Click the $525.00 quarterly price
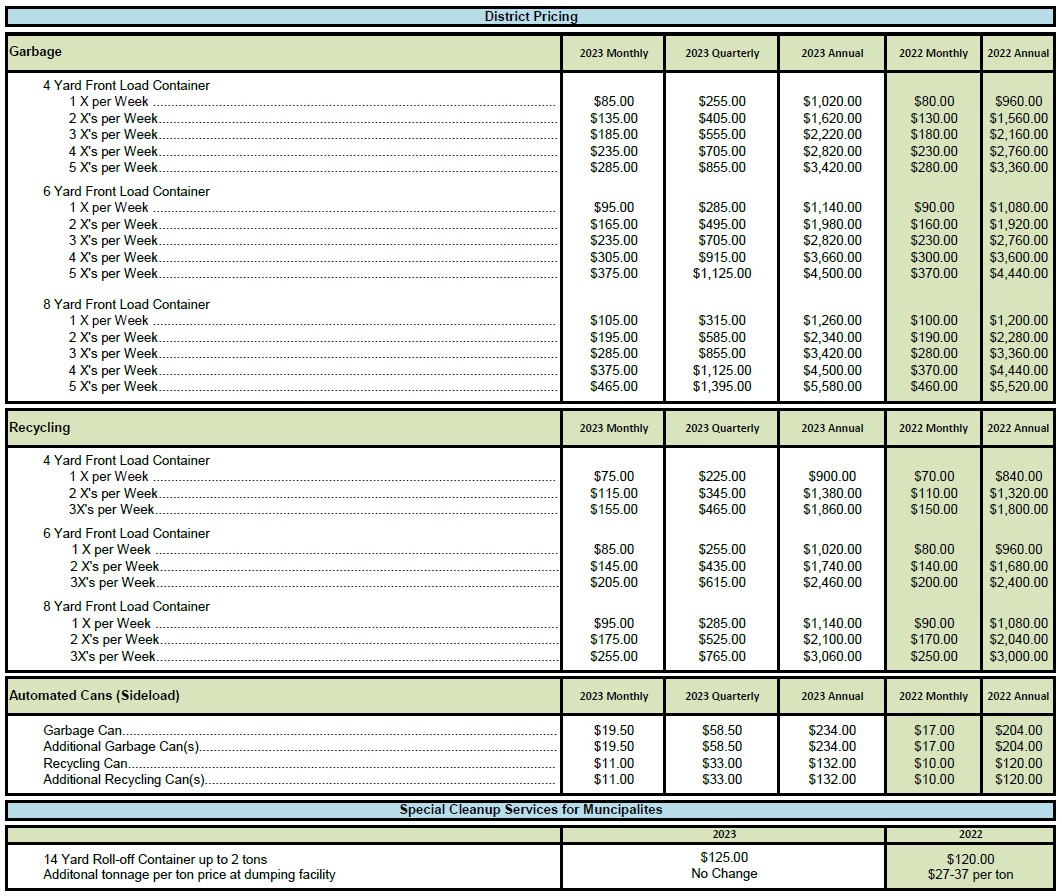 (x=722, y=639)
